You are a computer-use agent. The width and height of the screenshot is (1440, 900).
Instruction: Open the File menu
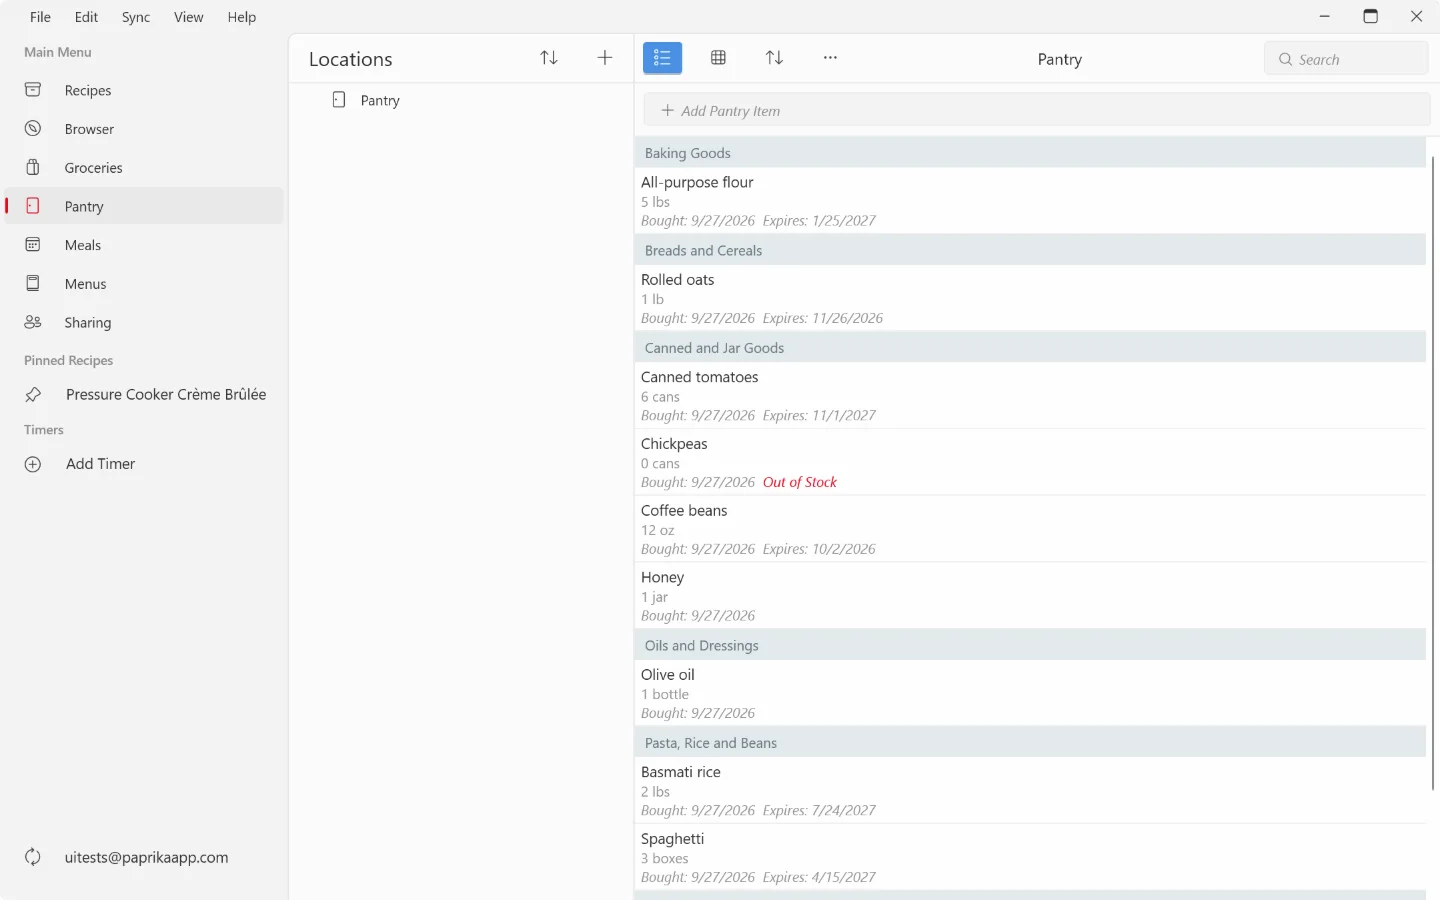coord(40,17)
